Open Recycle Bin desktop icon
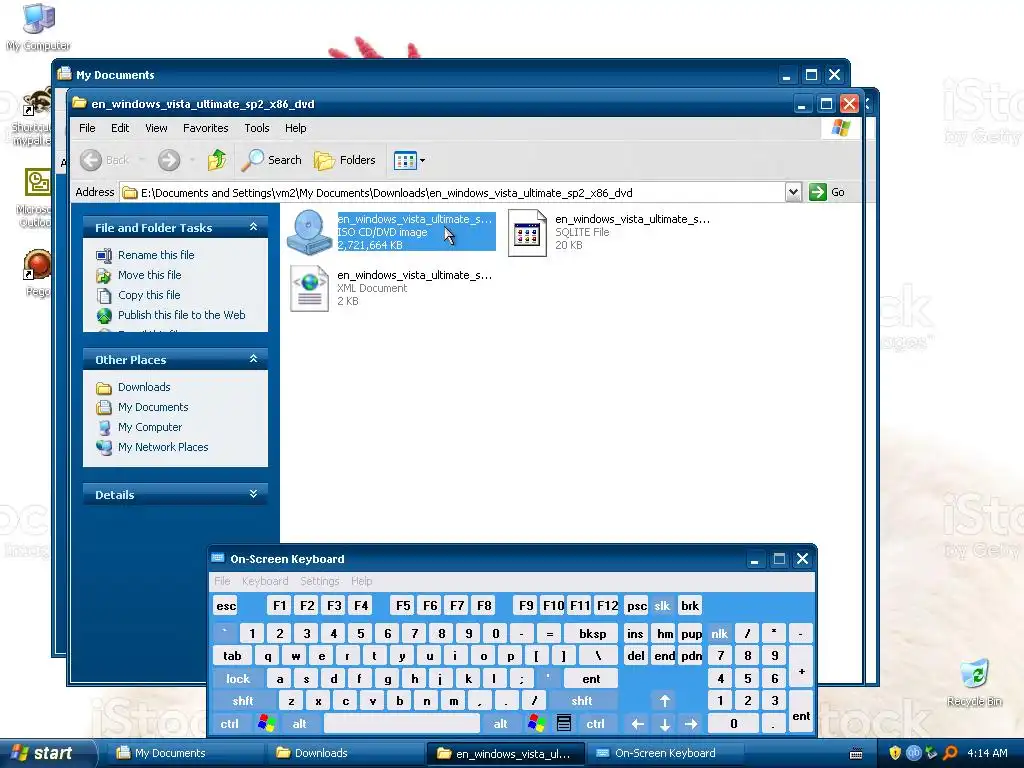This screenshot has width=1024, height=768. coord(974,683)
